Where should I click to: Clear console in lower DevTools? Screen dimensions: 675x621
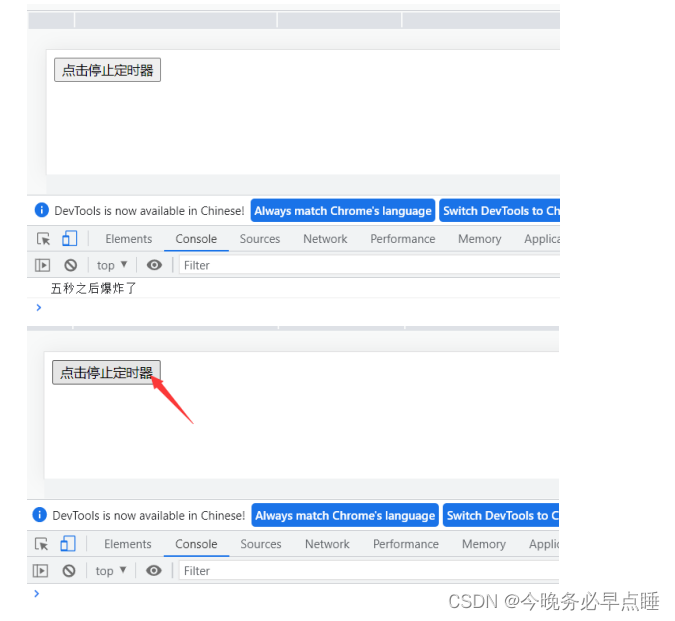pos(69,571)
